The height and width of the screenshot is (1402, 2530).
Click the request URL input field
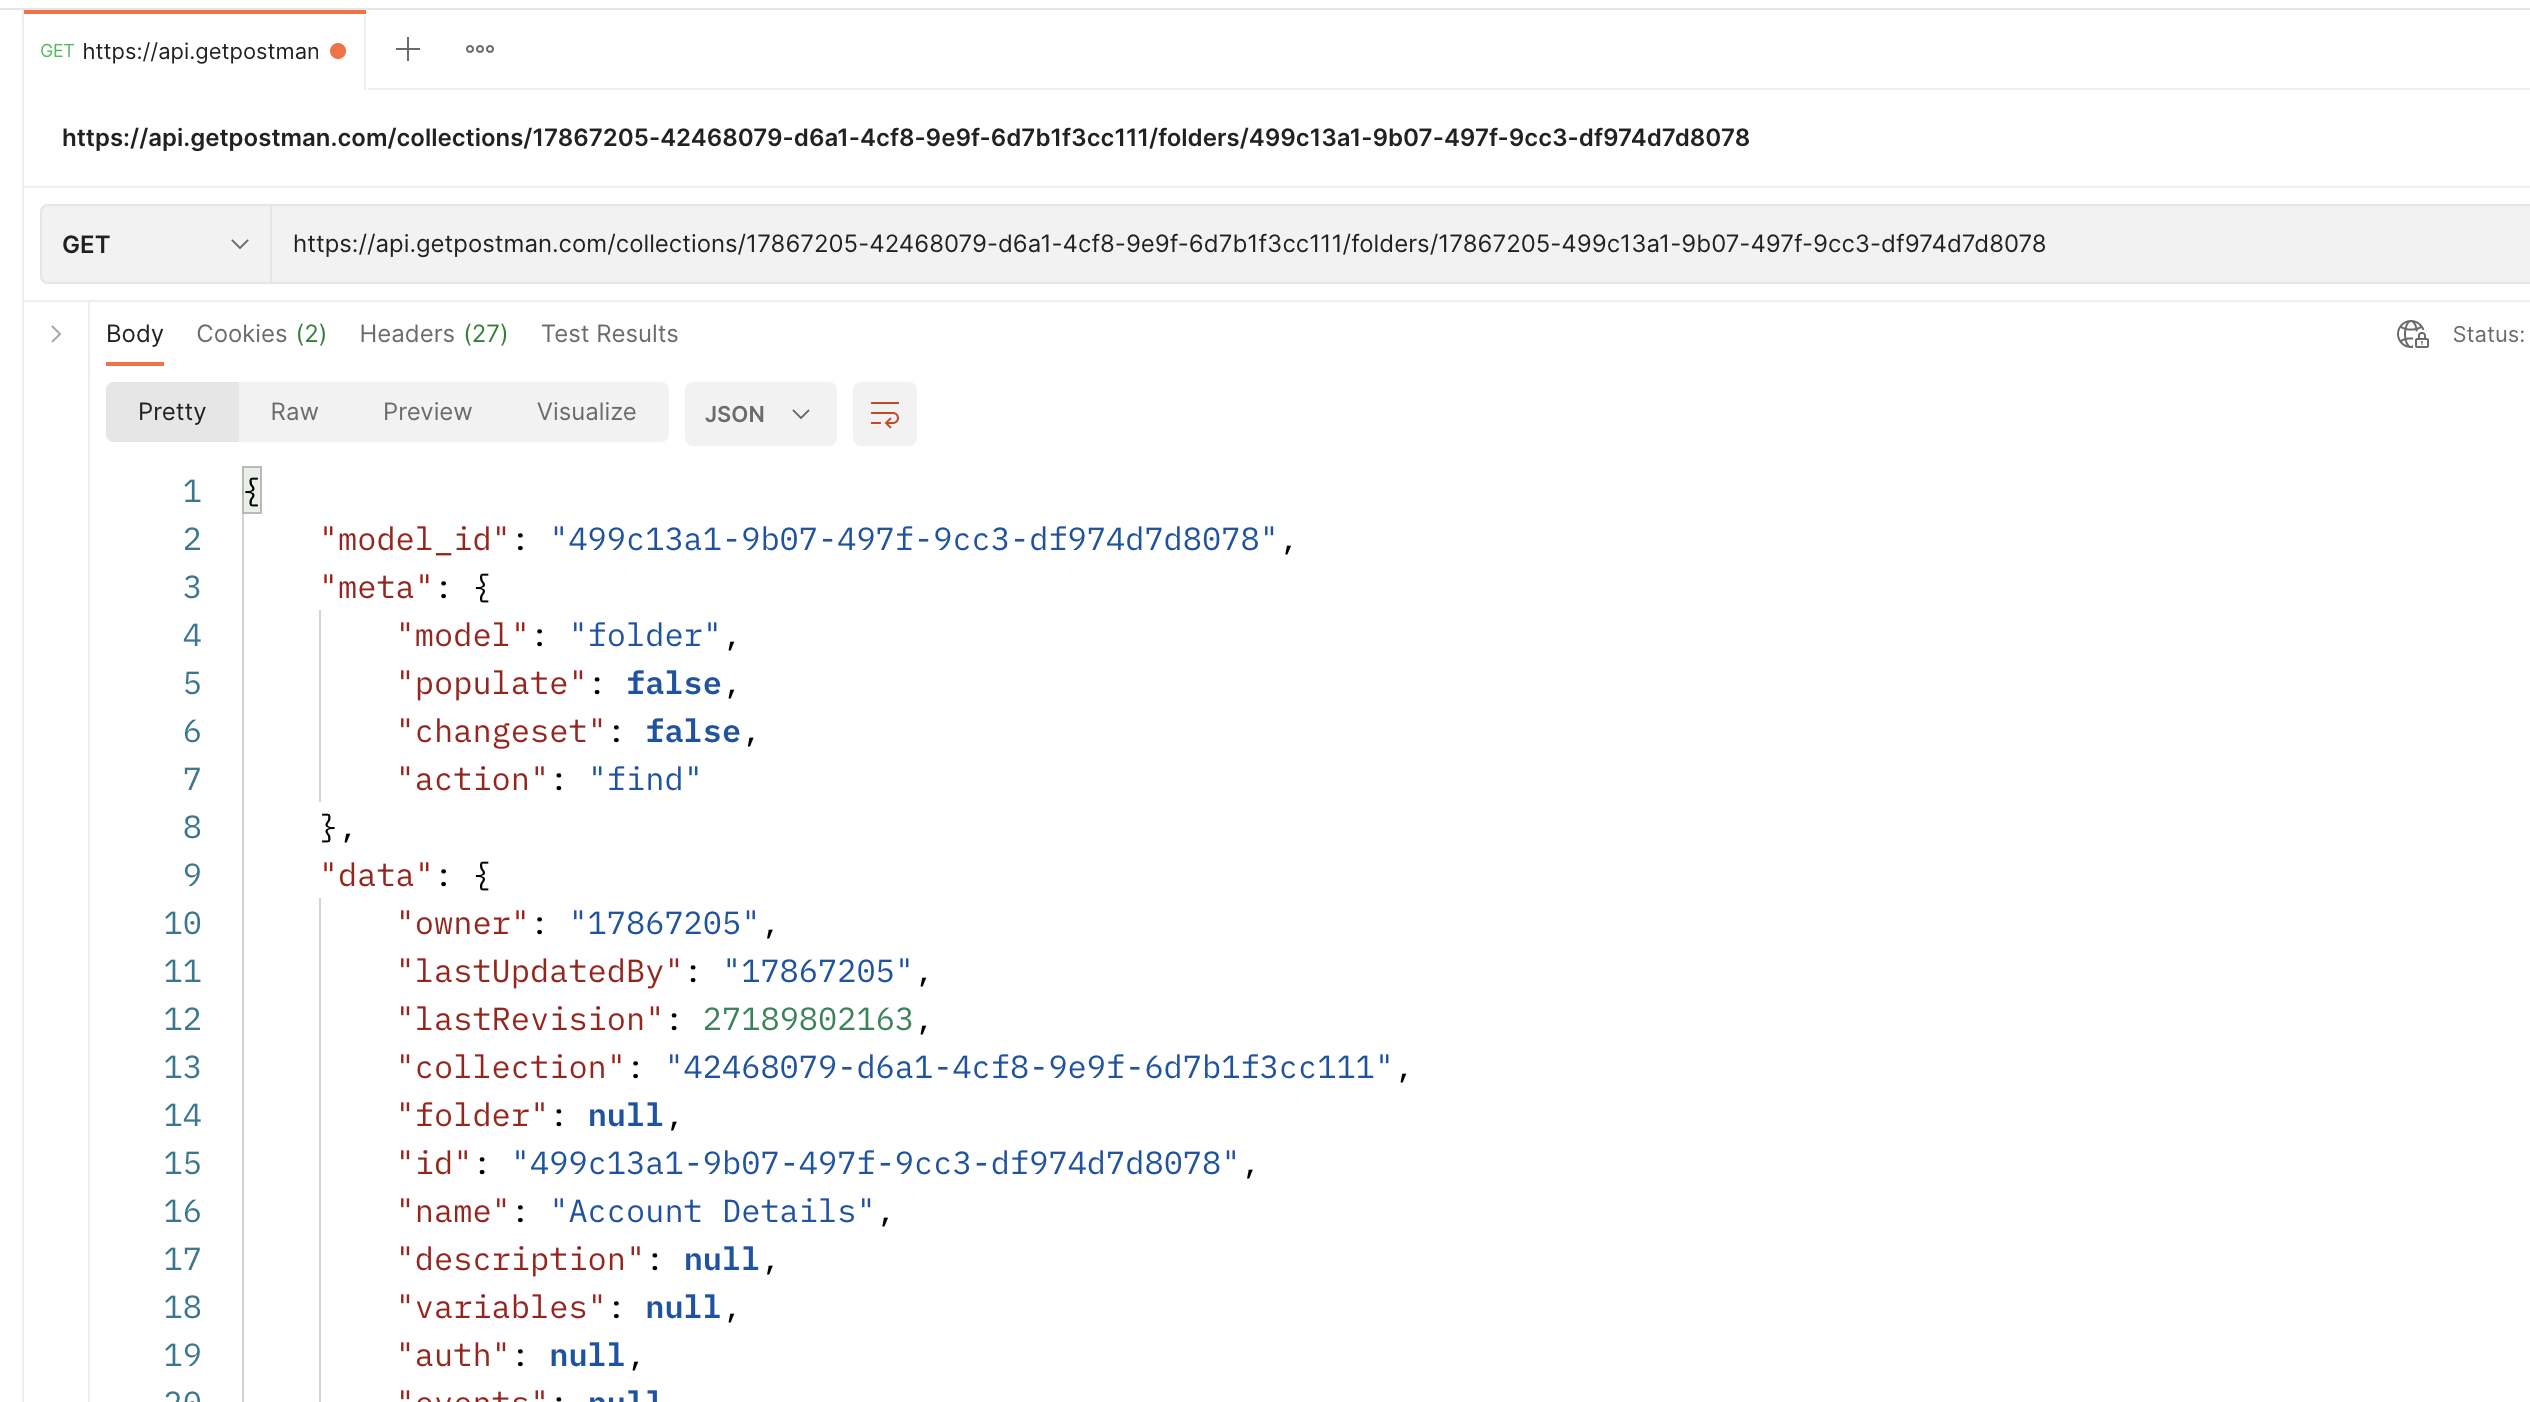tap(1168, 244)
